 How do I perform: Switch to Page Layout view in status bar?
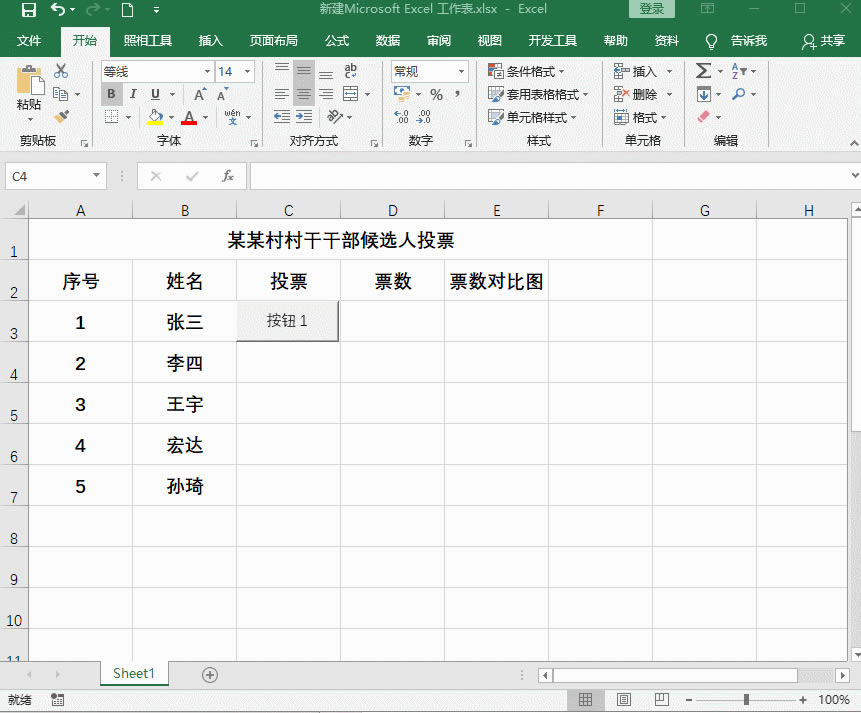624,699
